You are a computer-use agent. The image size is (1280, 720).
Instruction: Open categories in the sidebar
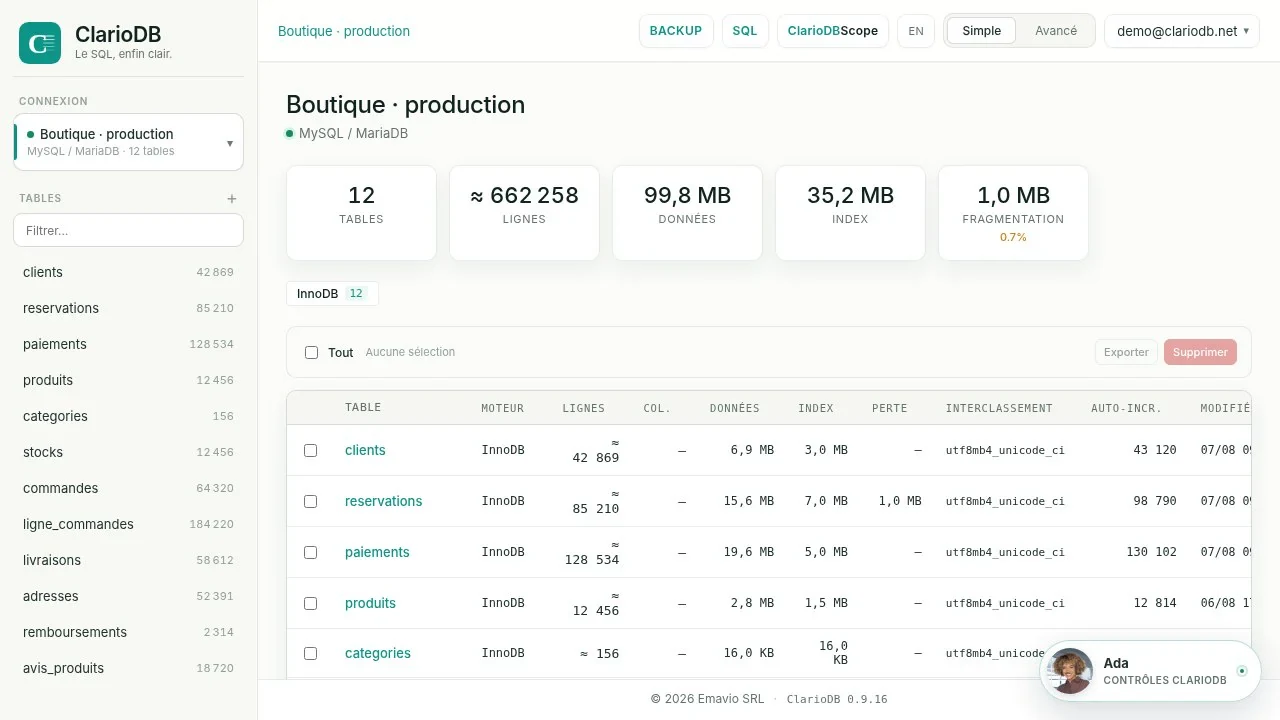click(128, 416)
